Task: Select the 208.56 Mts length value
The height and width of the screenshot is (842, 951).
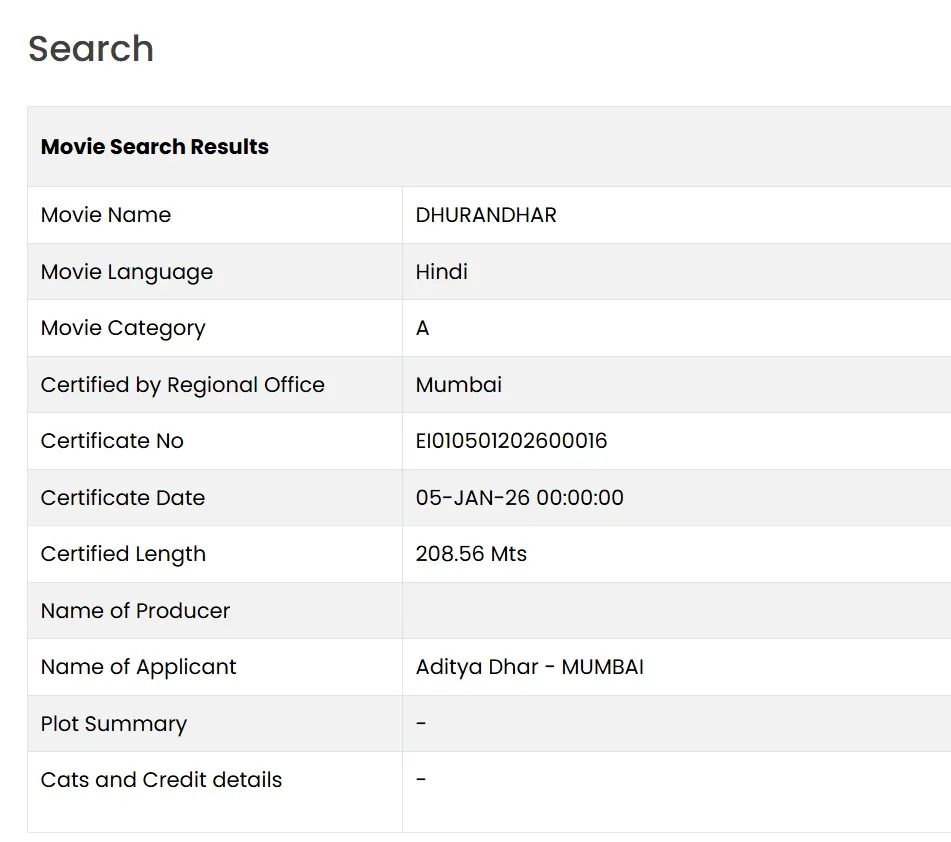Action: tap(471, 554)
